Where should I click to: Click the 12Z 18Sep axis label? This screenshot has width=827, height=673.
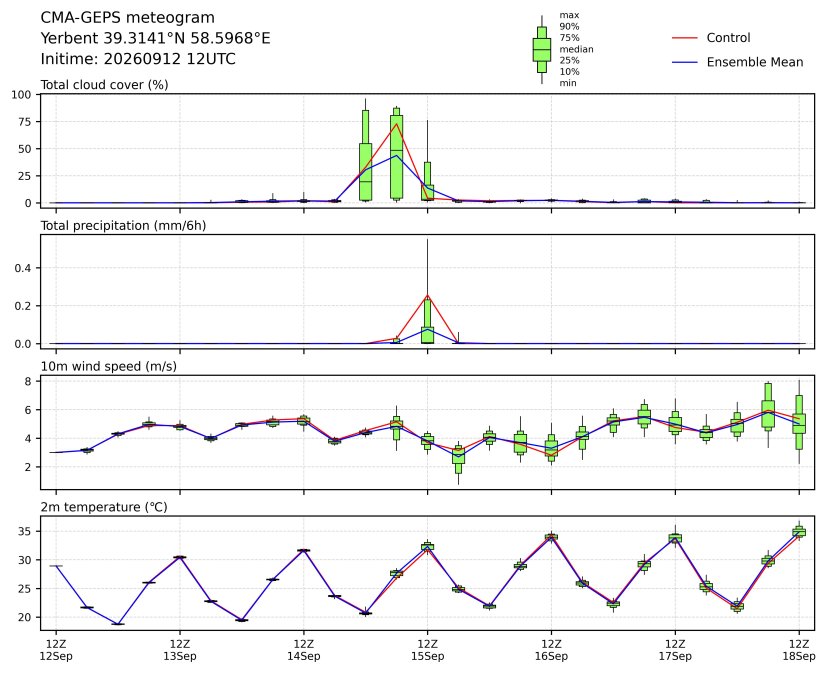click(x=799, y=650)
